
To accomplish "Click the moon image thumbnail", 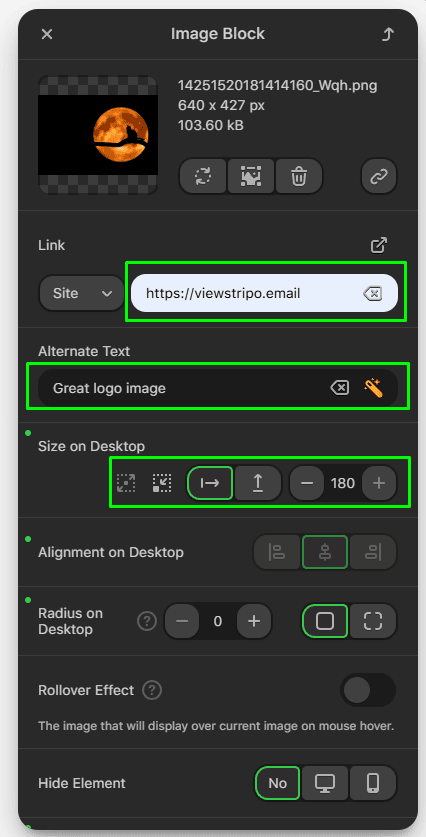I will pyautogui.click(x=98, y=135).
